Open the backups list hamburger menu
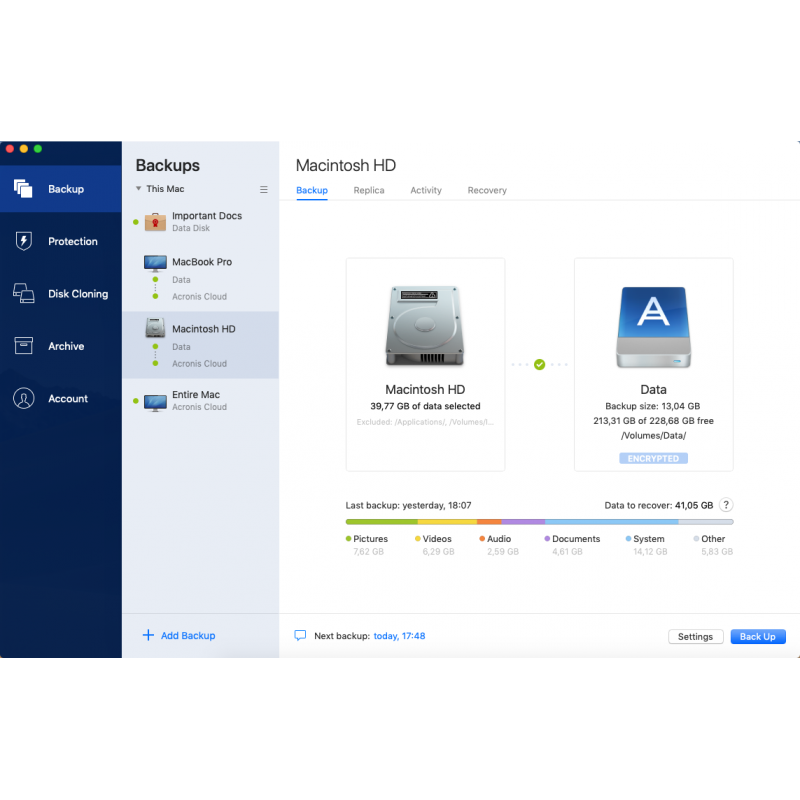 (x=264, y=189)
